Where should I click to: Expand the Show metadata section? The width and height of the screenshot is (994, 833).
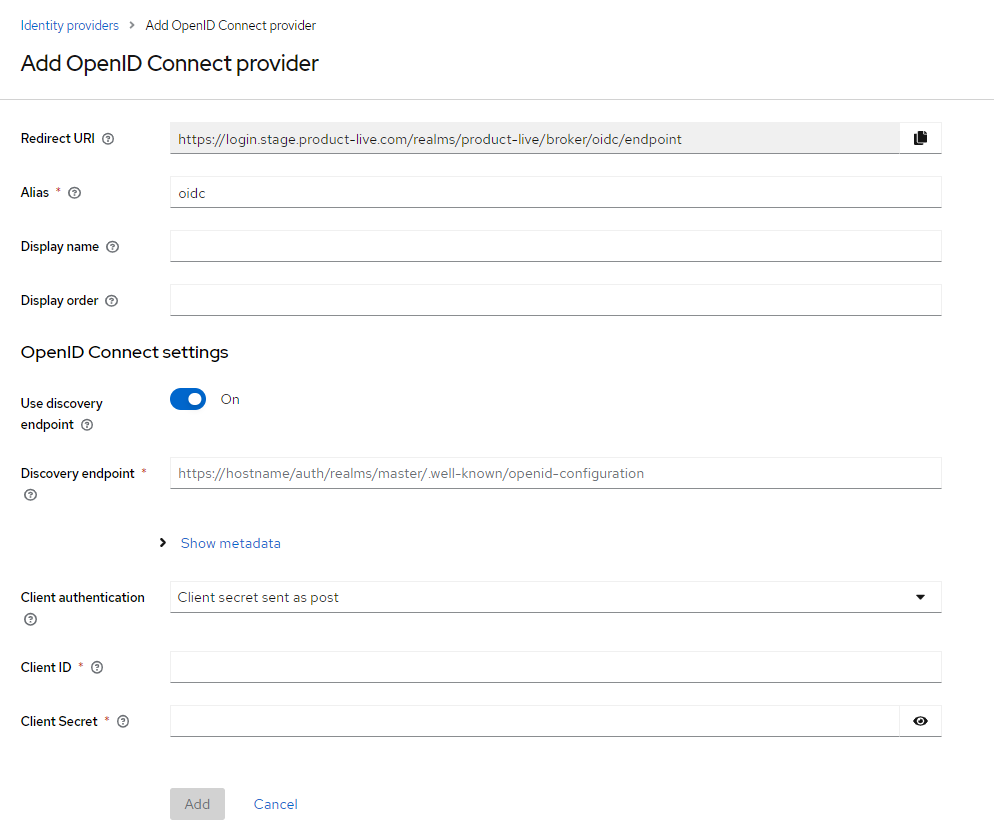coord(230,543)
